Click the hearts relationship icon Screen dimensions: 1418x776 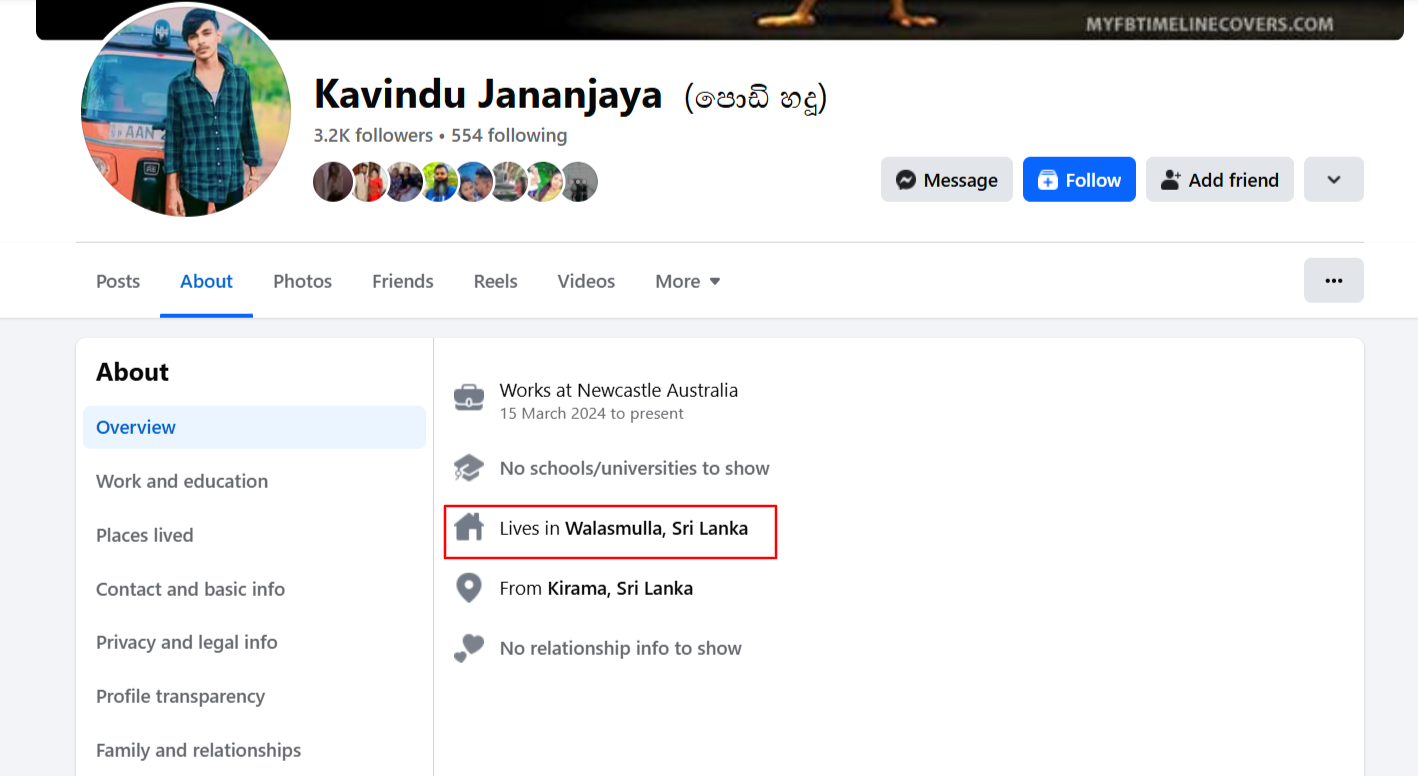[x=469, y=648]
